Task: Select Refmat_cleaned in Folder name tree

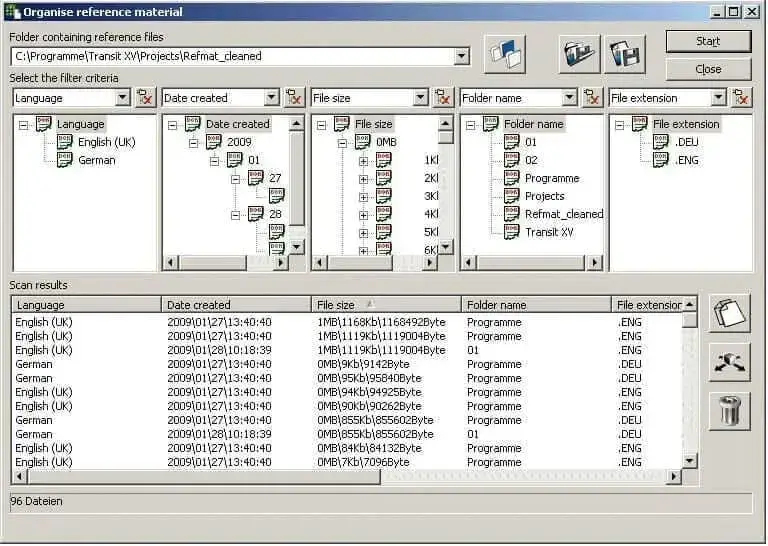Action: 564,214
